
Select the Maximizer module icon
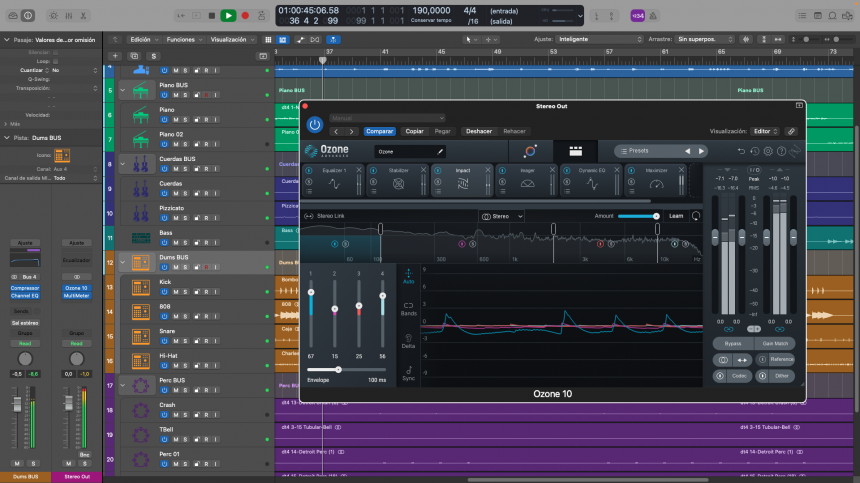click(x=657, y=184)
